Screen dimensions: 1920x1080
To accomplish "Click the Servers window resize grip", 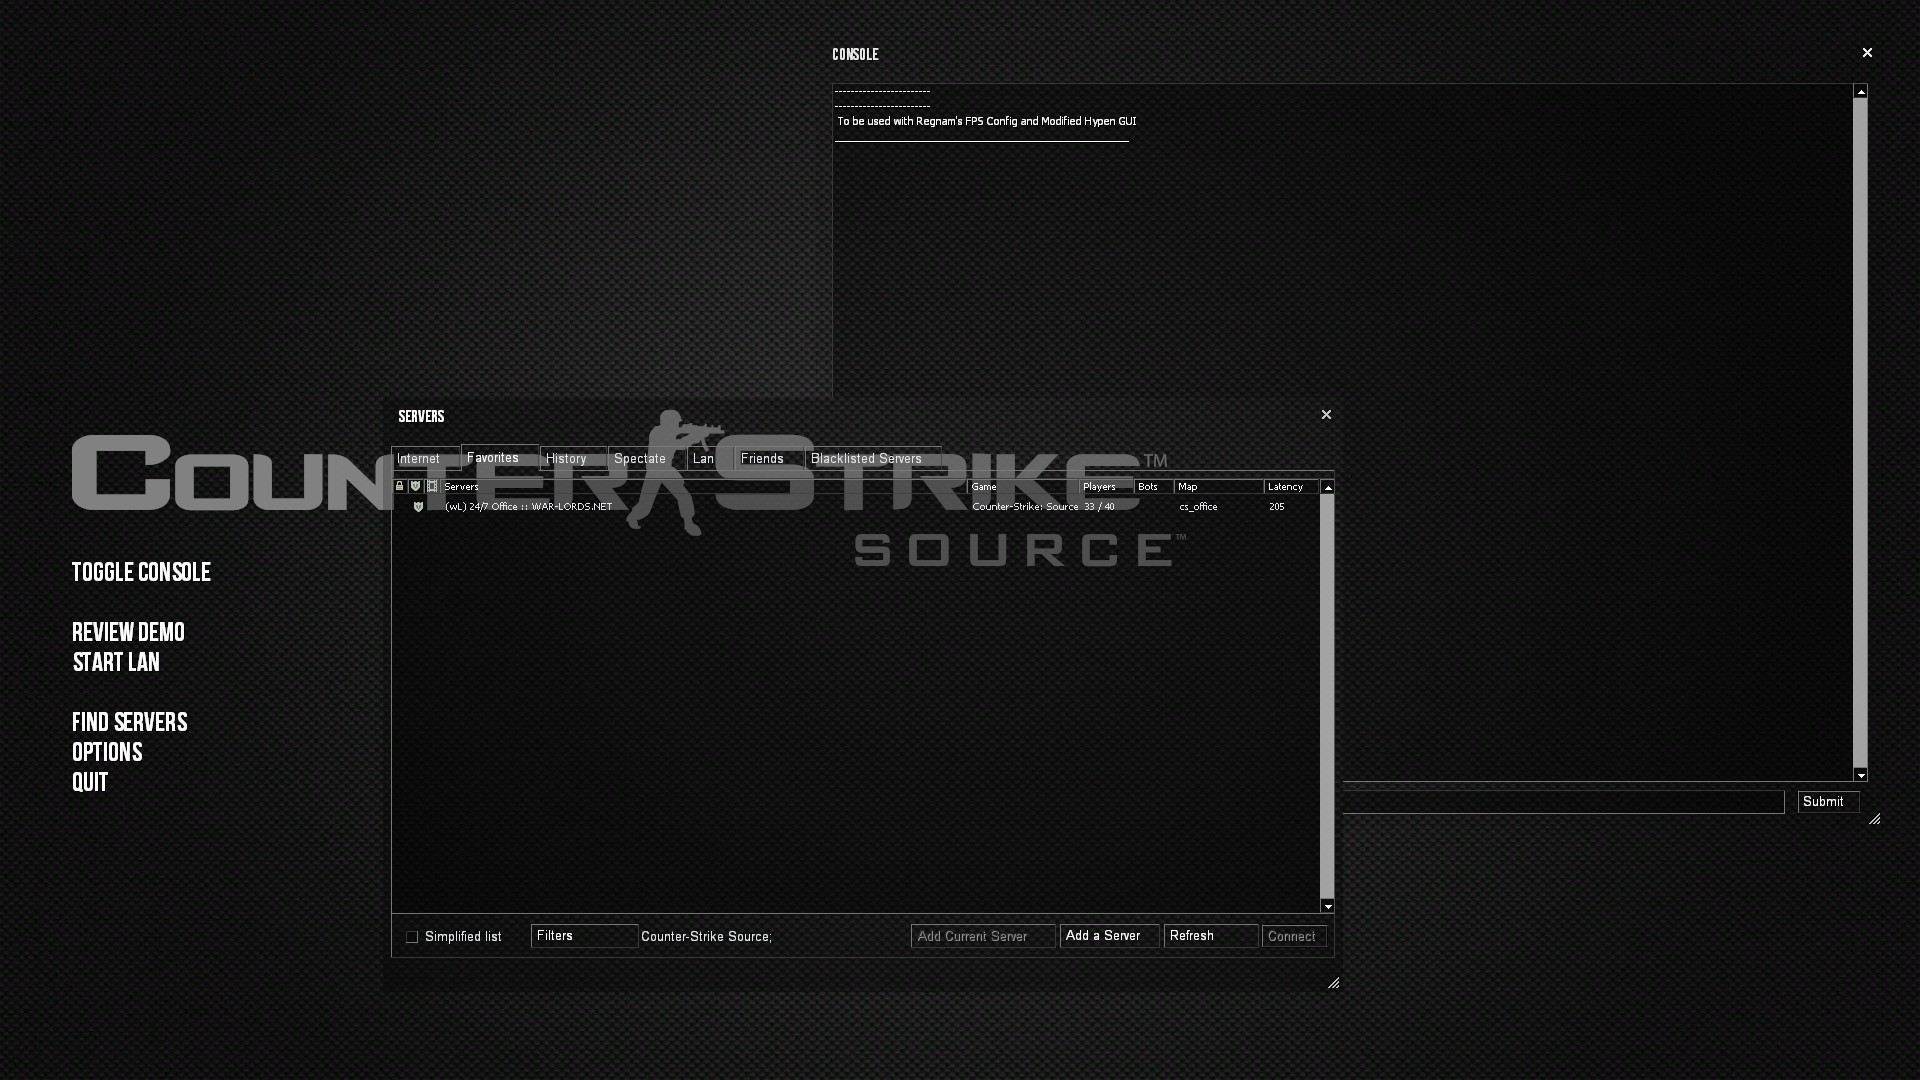I will tap(1333, 983).
